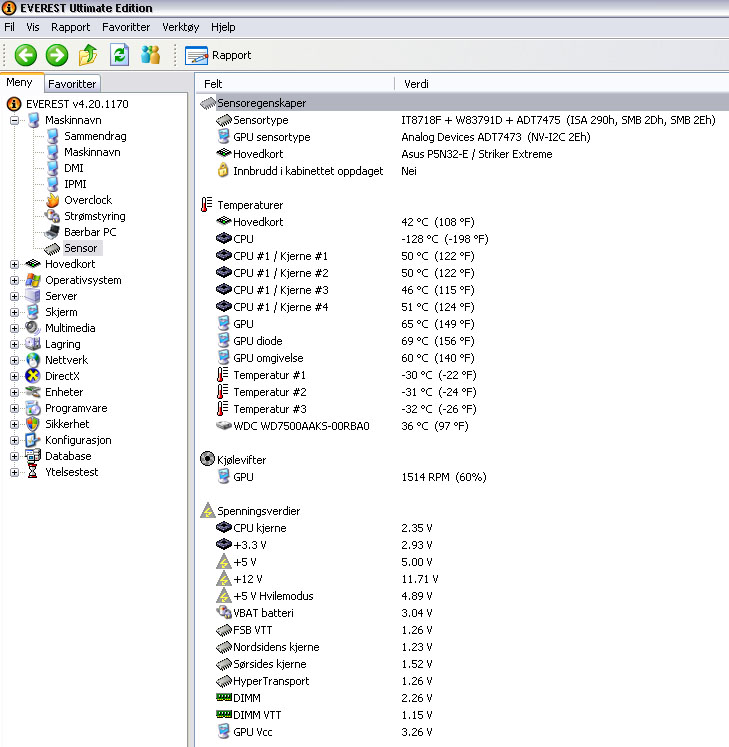Open the Fil menu
The height and width of the screenshot is (747, 729).
(x=10, y=27)
